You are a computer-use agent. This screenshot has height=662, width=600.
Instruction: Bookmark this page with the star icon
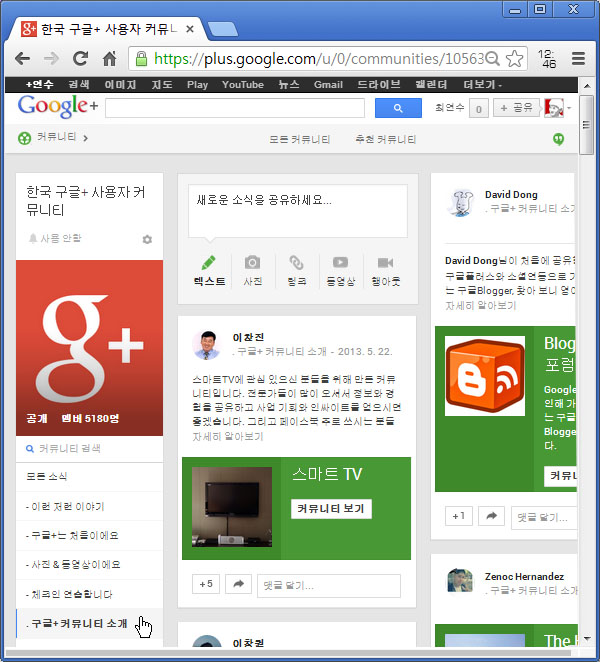point(514,59)
